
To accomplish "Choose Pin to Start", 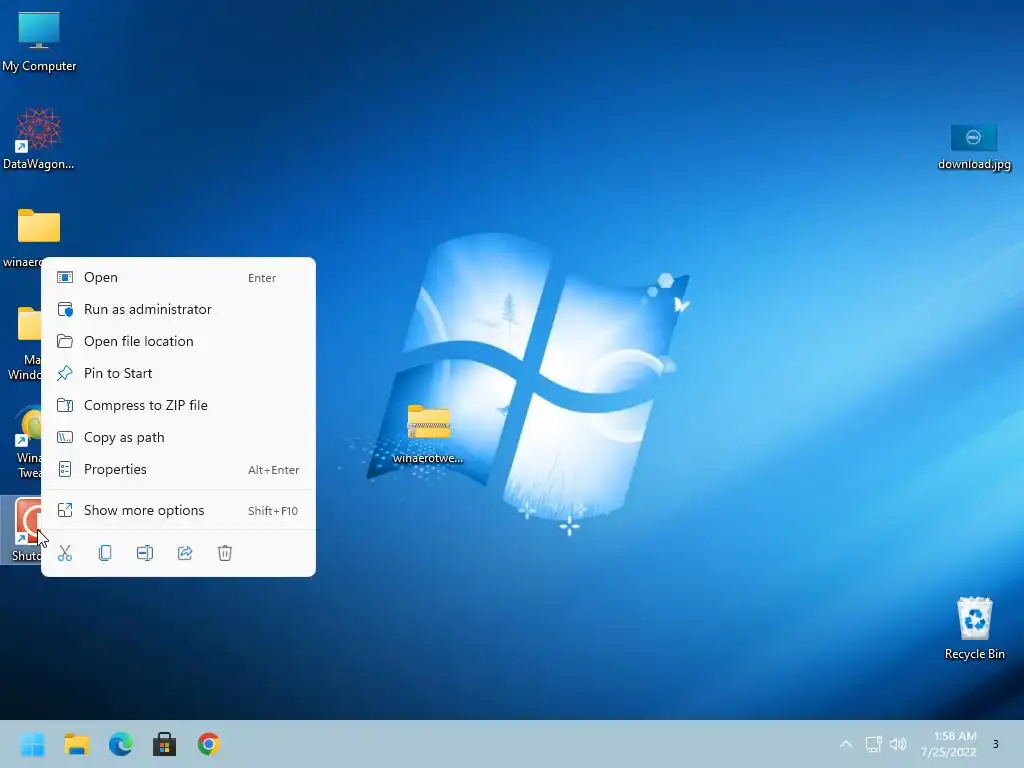I will pyautogui.click(x=178, y=374).
